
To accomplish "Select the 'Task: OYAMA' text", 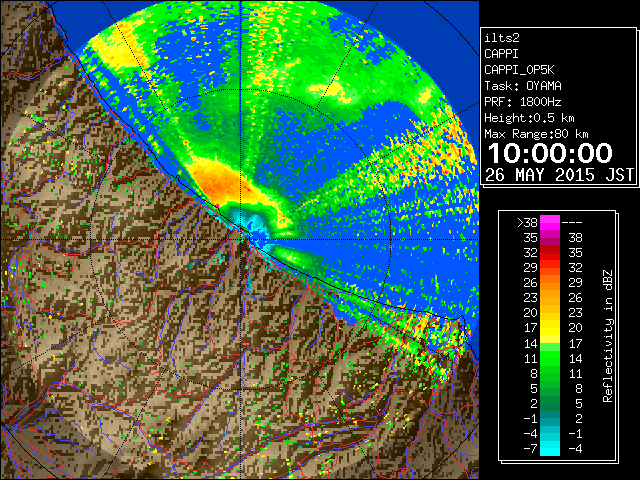I will coord(523,86).
